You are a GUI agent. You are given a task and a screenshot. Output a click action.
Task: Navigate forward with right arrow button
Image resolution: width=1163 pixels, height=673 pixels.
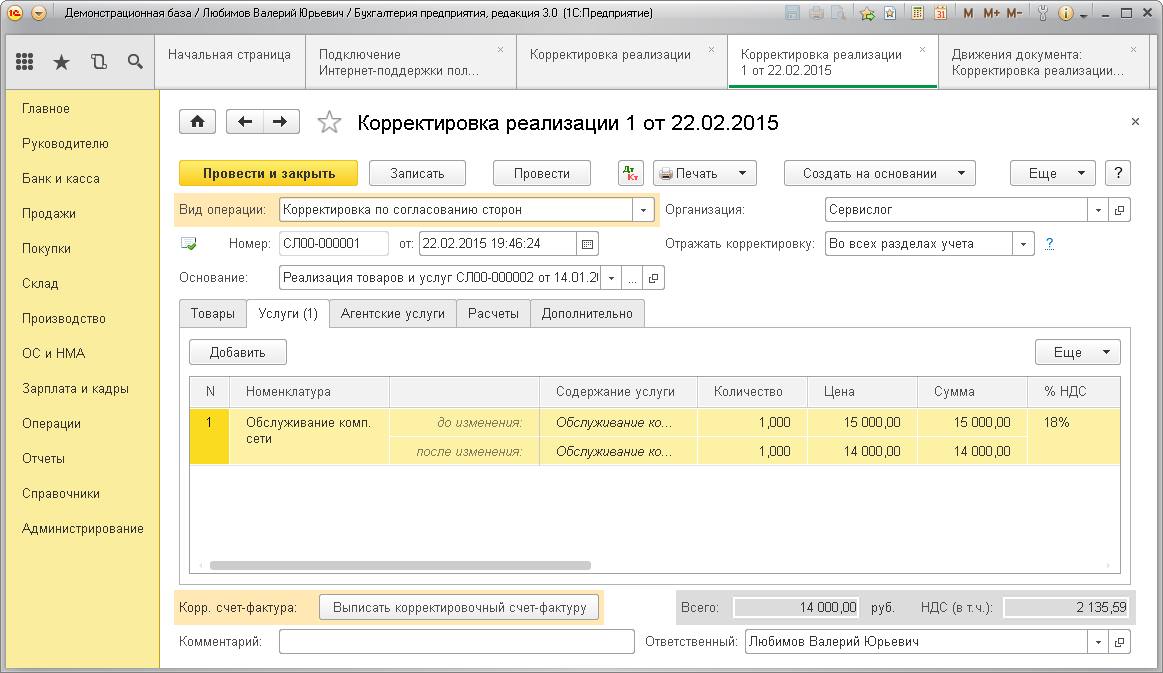click(x=280, y=122)
